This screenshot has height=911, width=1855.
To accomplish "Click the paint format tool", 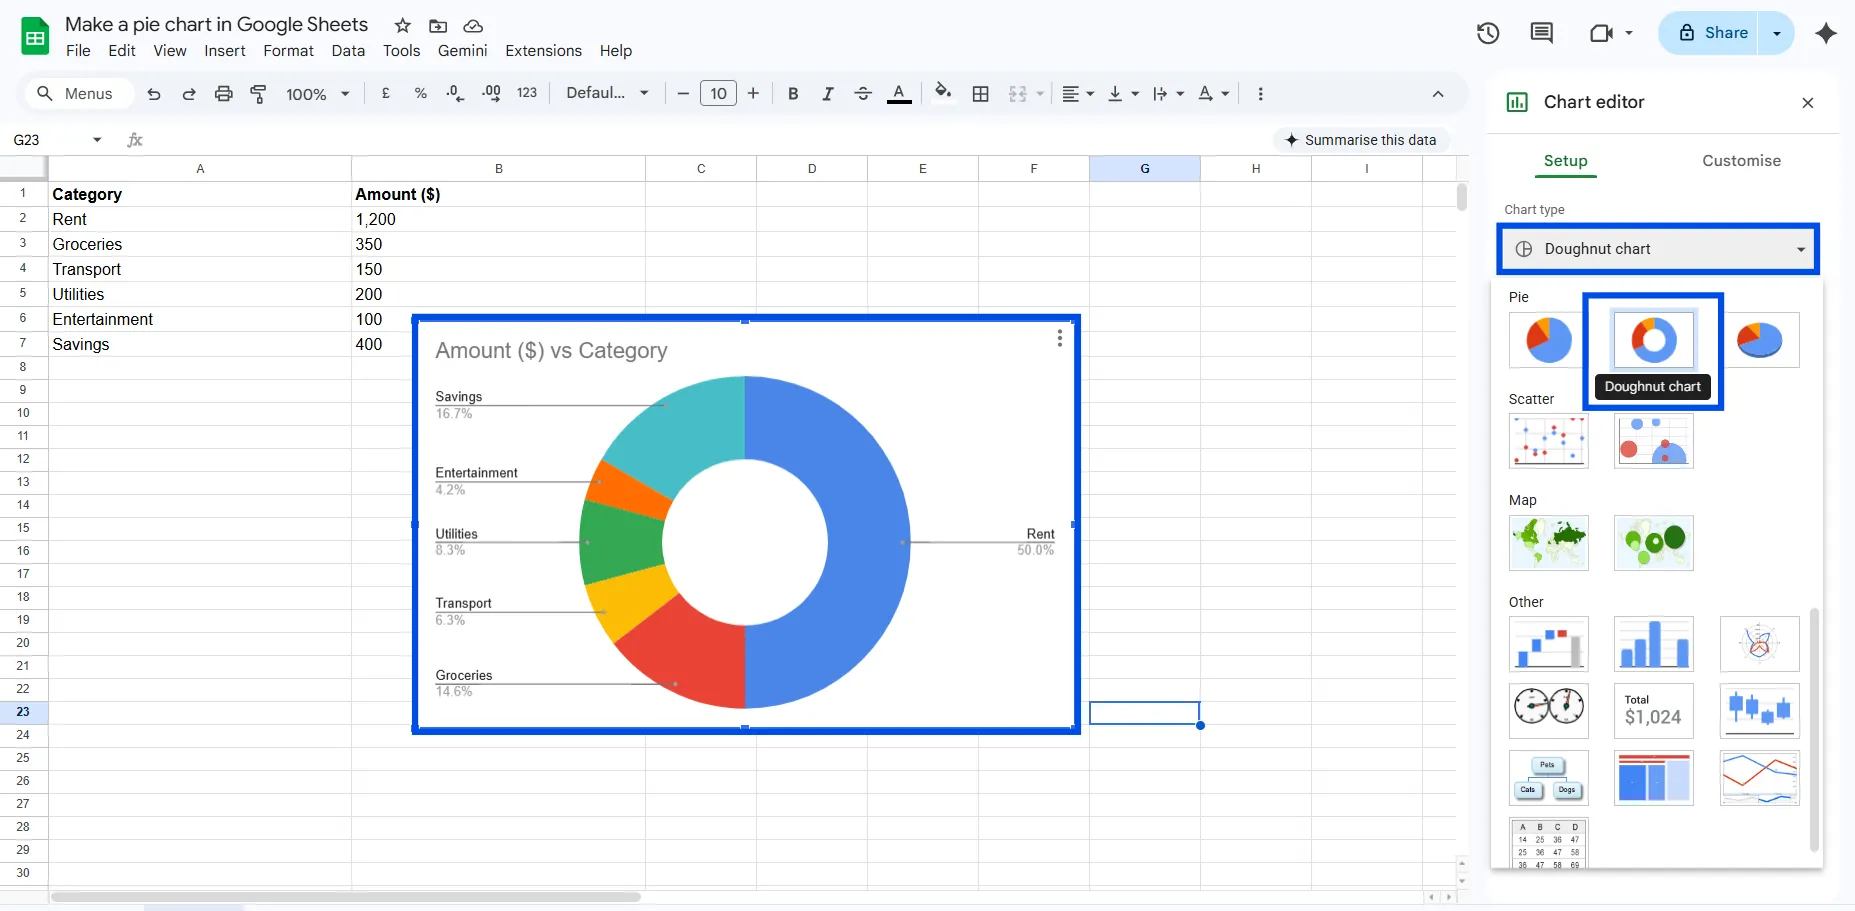I will pyautogui.click(x=258, y=93).
